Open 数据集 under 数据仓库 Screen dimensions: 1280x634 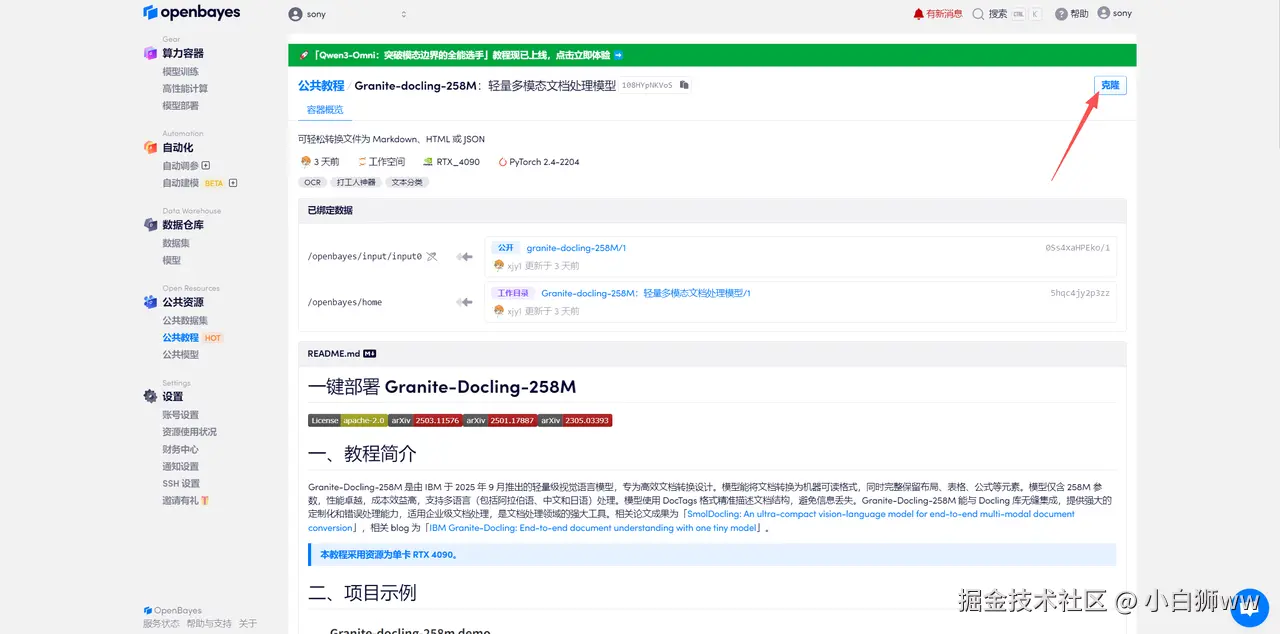tap(176, 243)
